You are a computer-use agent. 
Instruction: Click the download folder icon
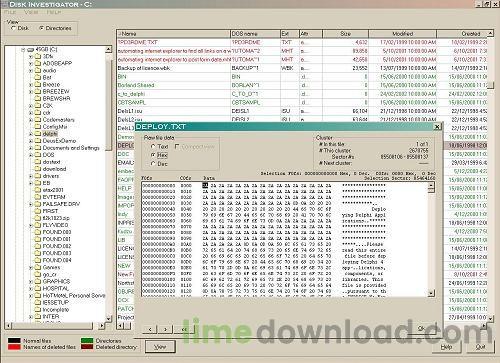tap(38, 169)
